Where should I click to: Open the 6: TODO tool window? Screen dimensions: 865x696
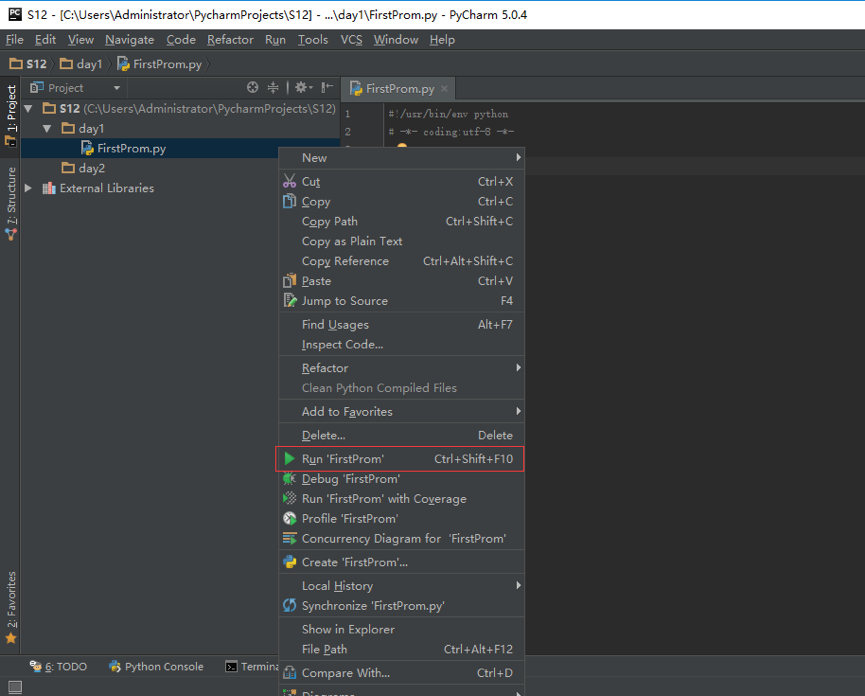click(58, 666)
